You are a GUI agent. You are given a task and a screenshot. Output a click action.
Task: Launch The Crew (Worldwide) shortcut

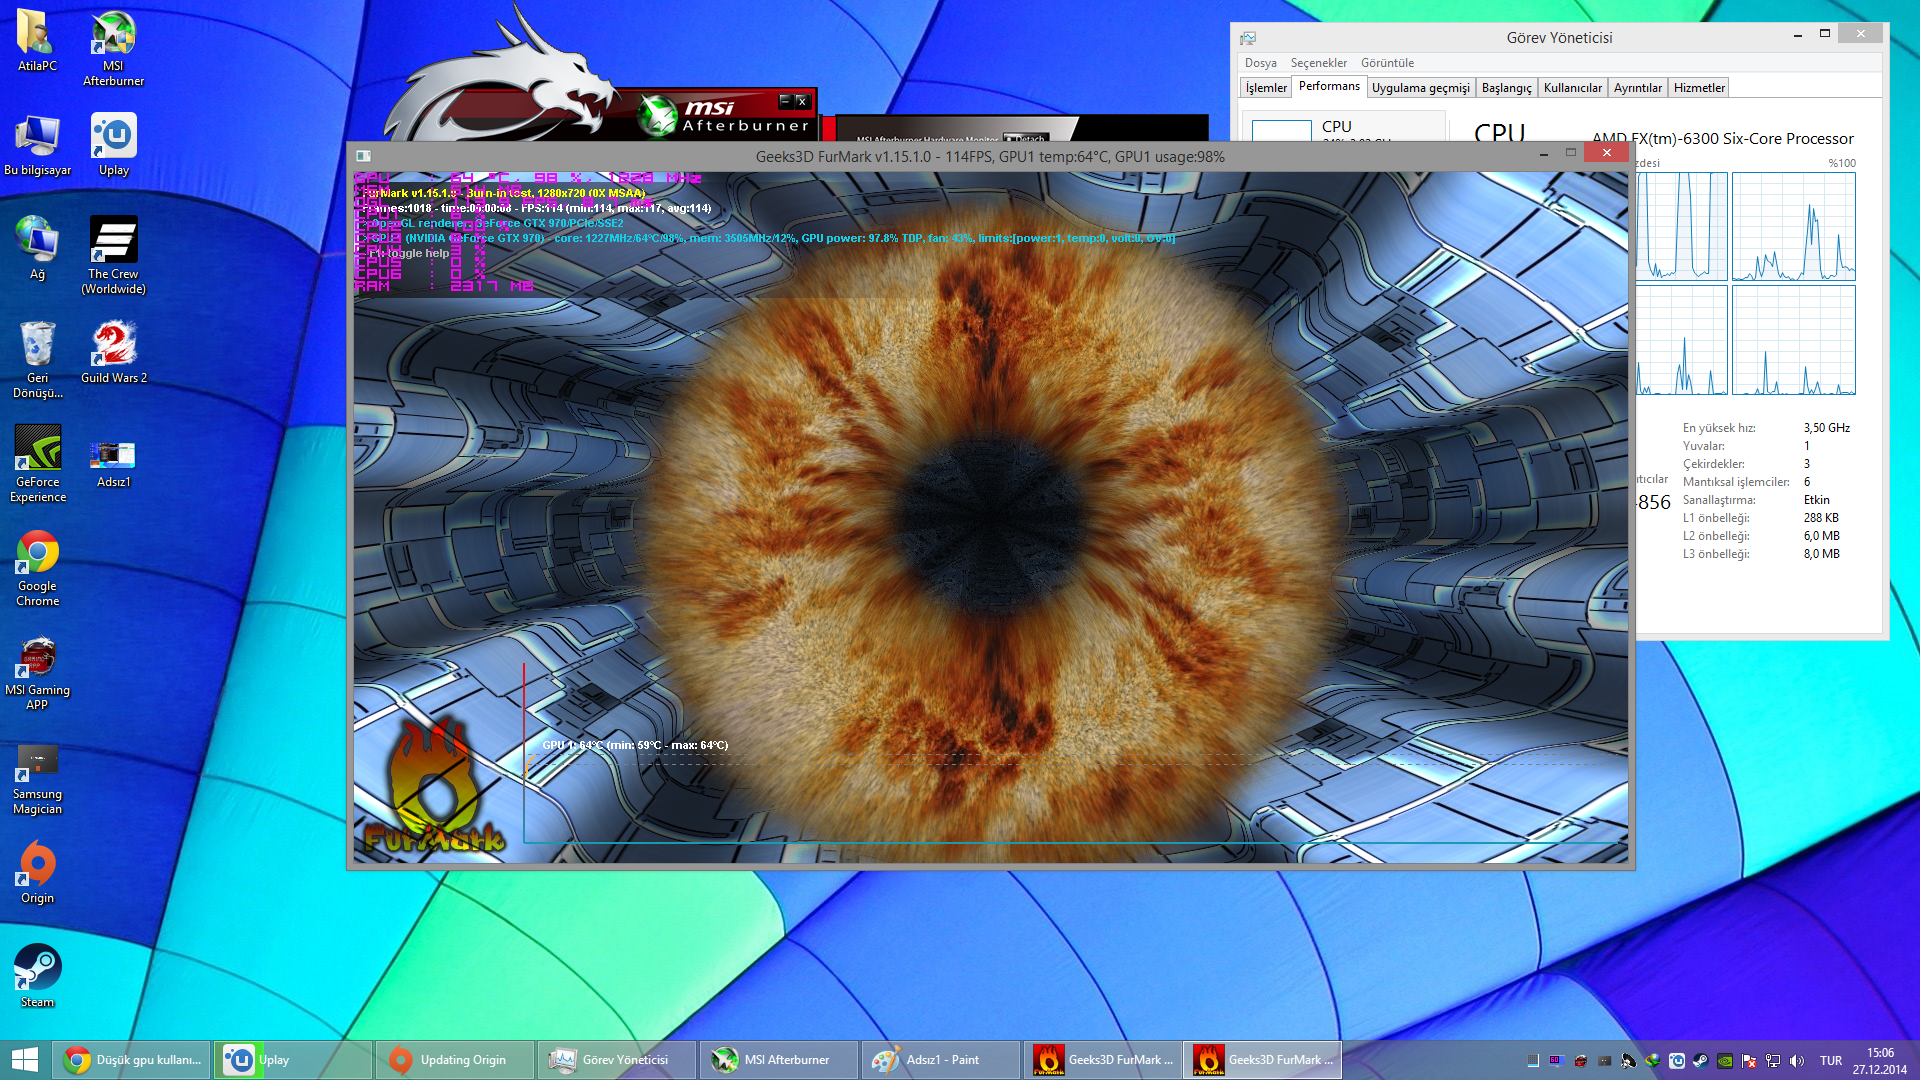pos(113,256)
